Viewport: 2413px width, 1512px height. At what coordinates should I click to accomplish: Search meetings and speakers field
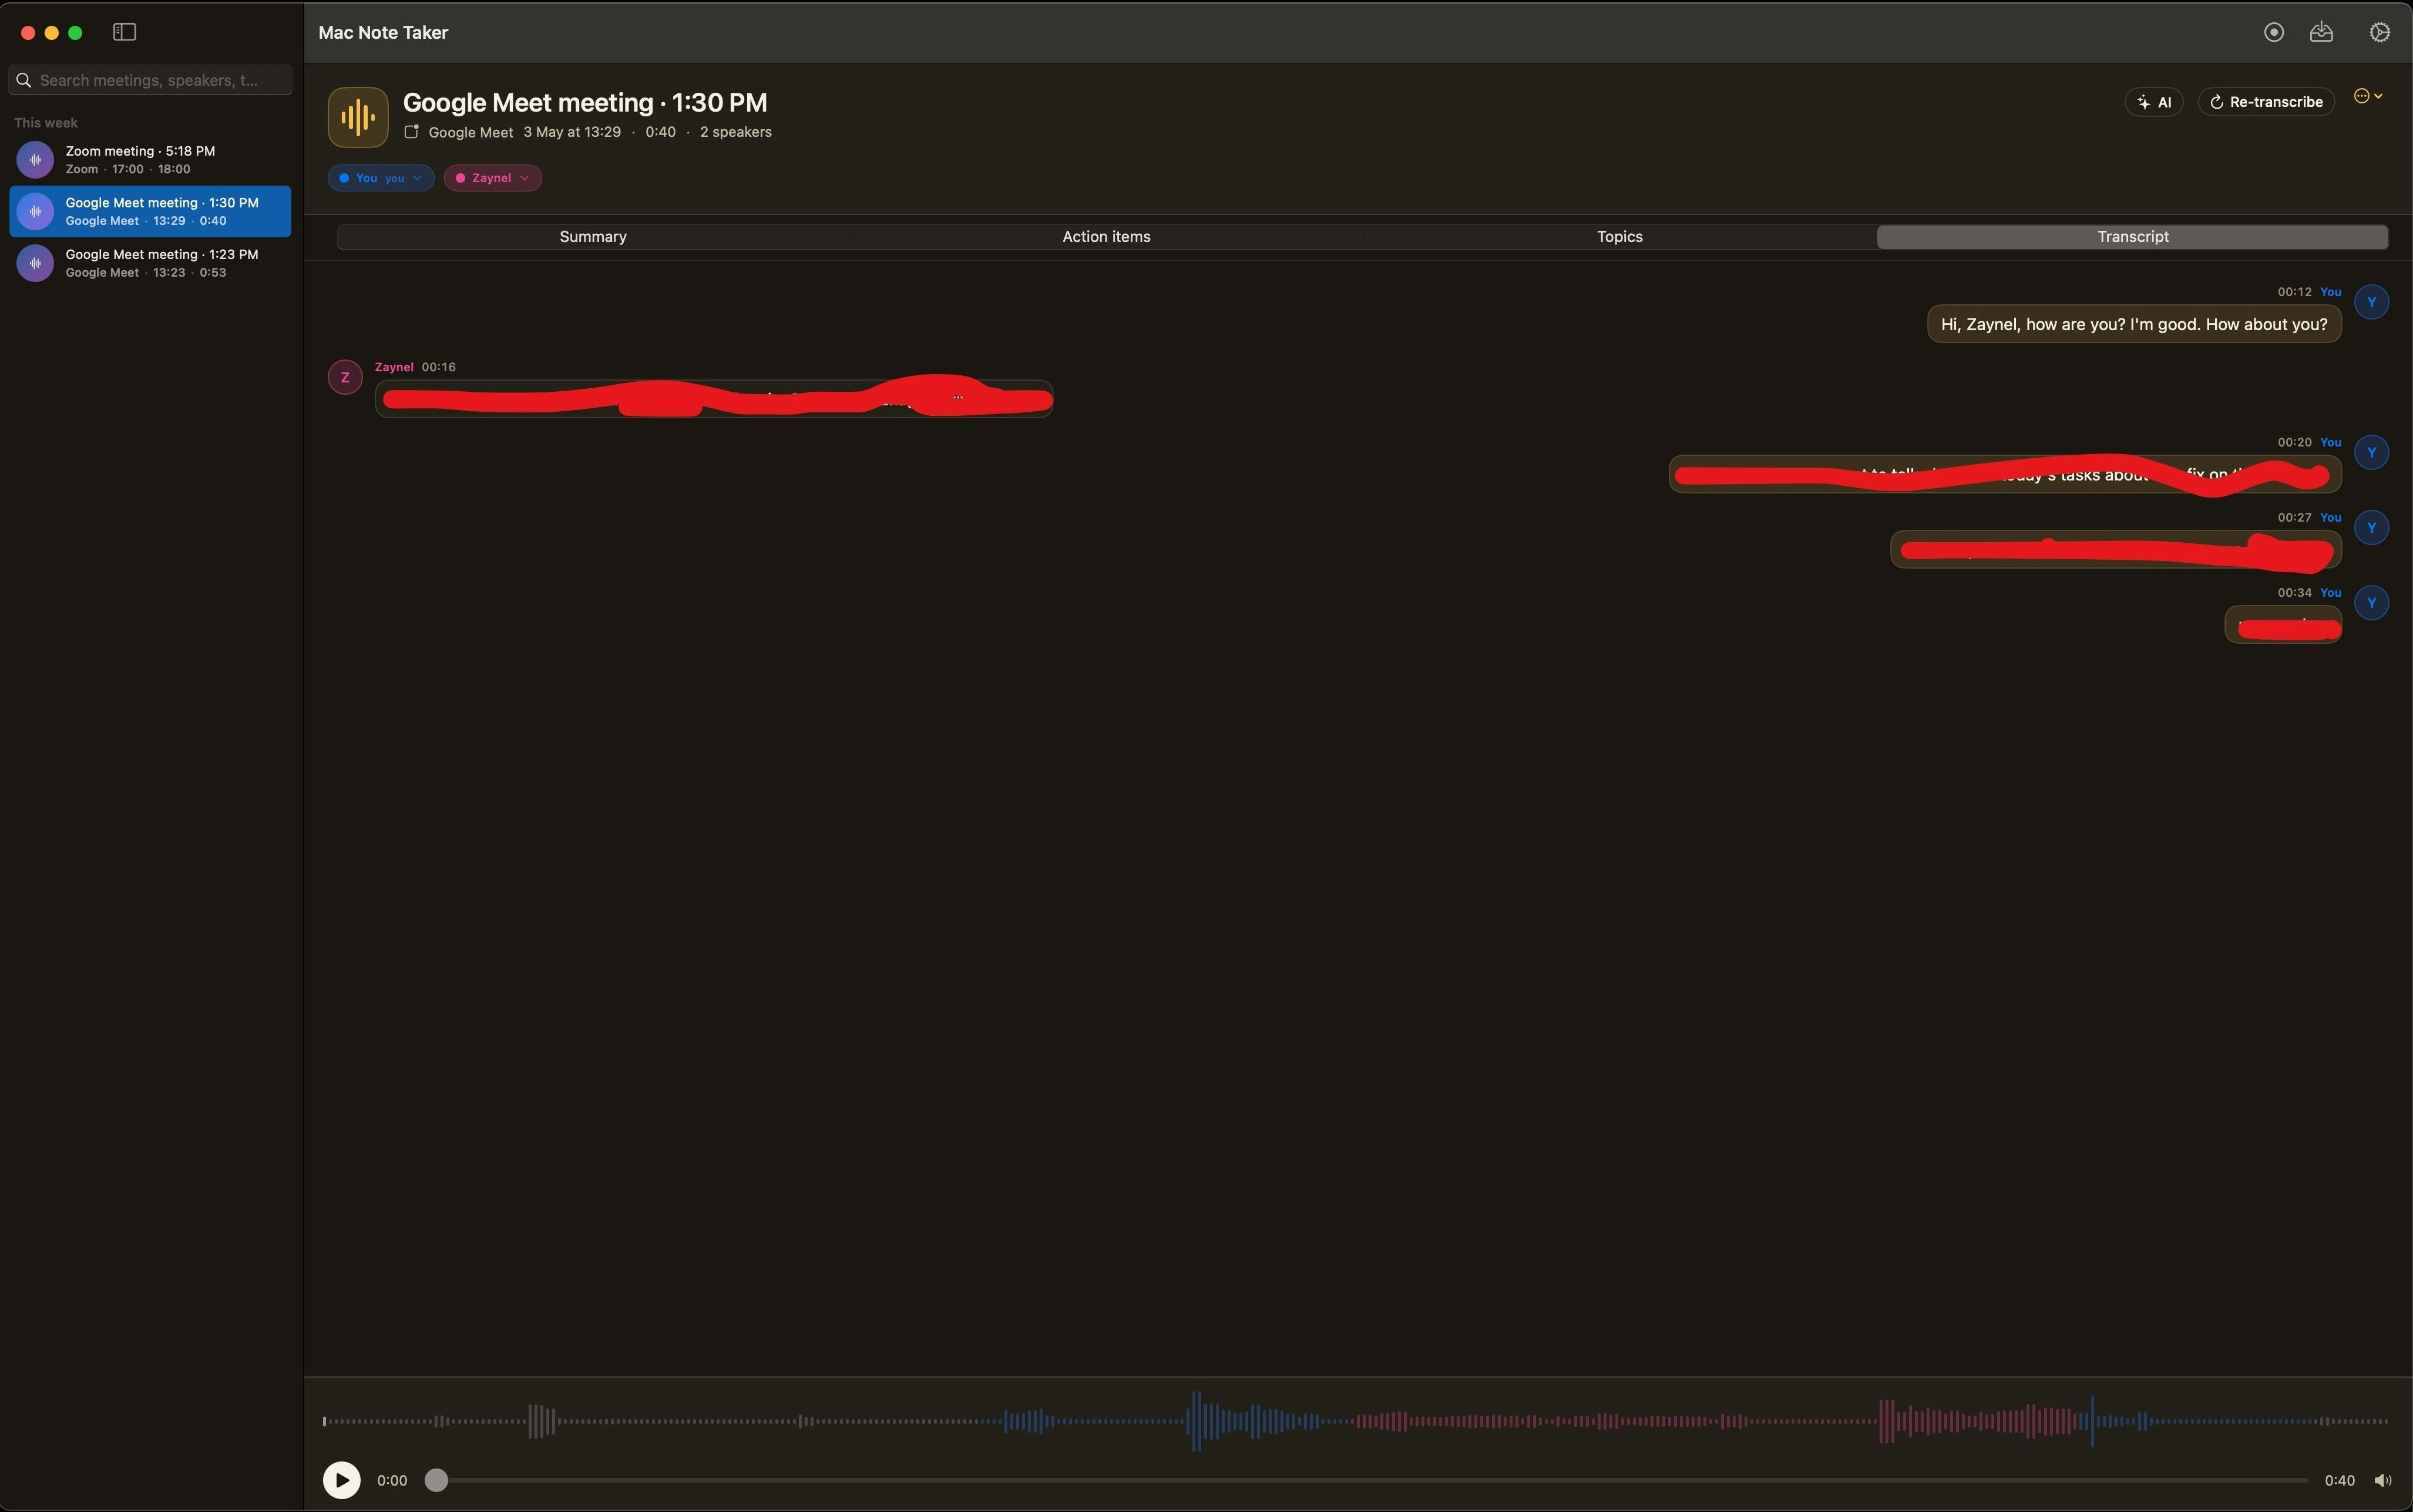click(150, 80)
